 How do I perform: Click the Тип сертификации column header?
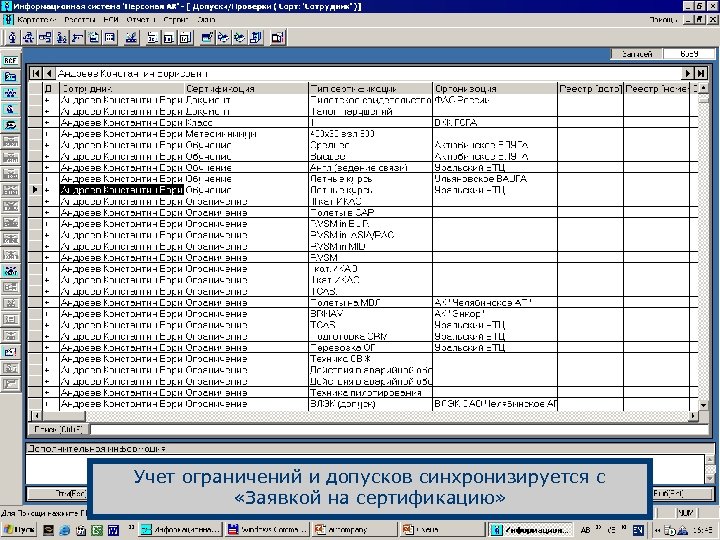[371, 88]
